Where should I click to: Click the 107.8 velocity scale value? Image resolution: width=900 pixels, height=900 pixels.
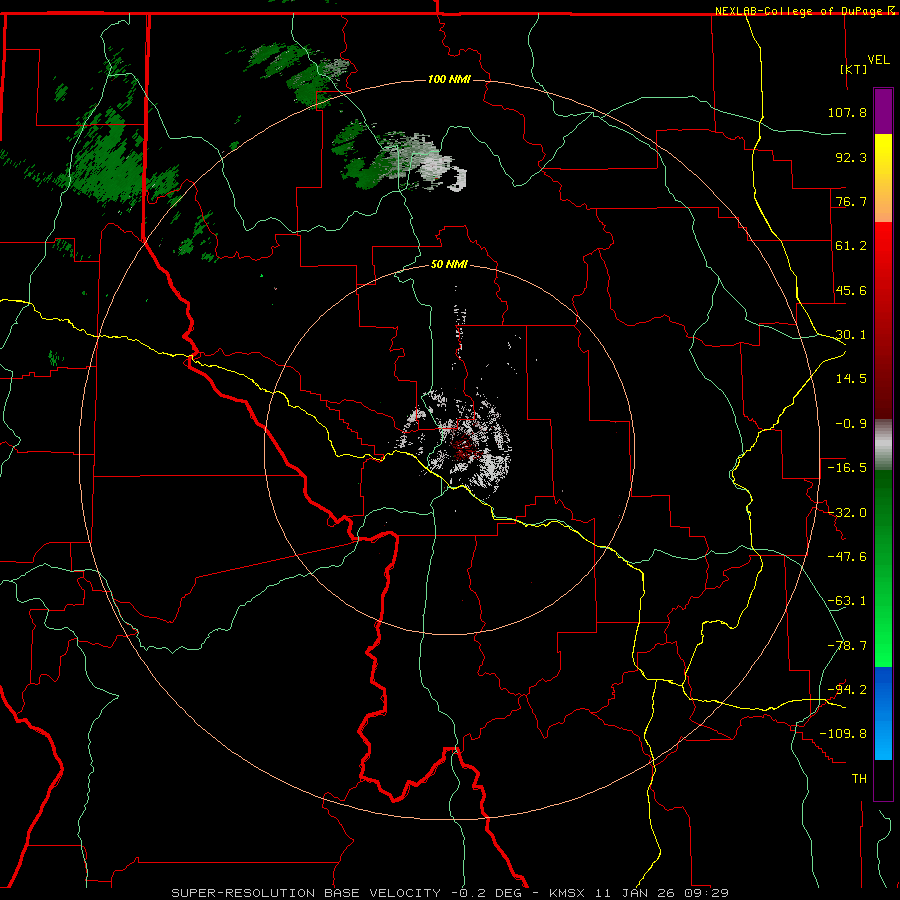847,112
